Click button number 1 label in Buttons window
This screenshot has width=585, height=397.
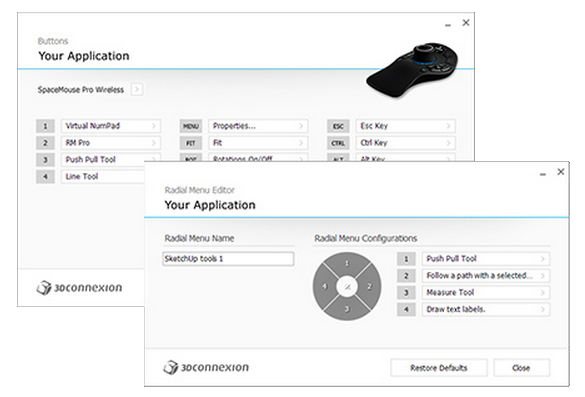46,126
